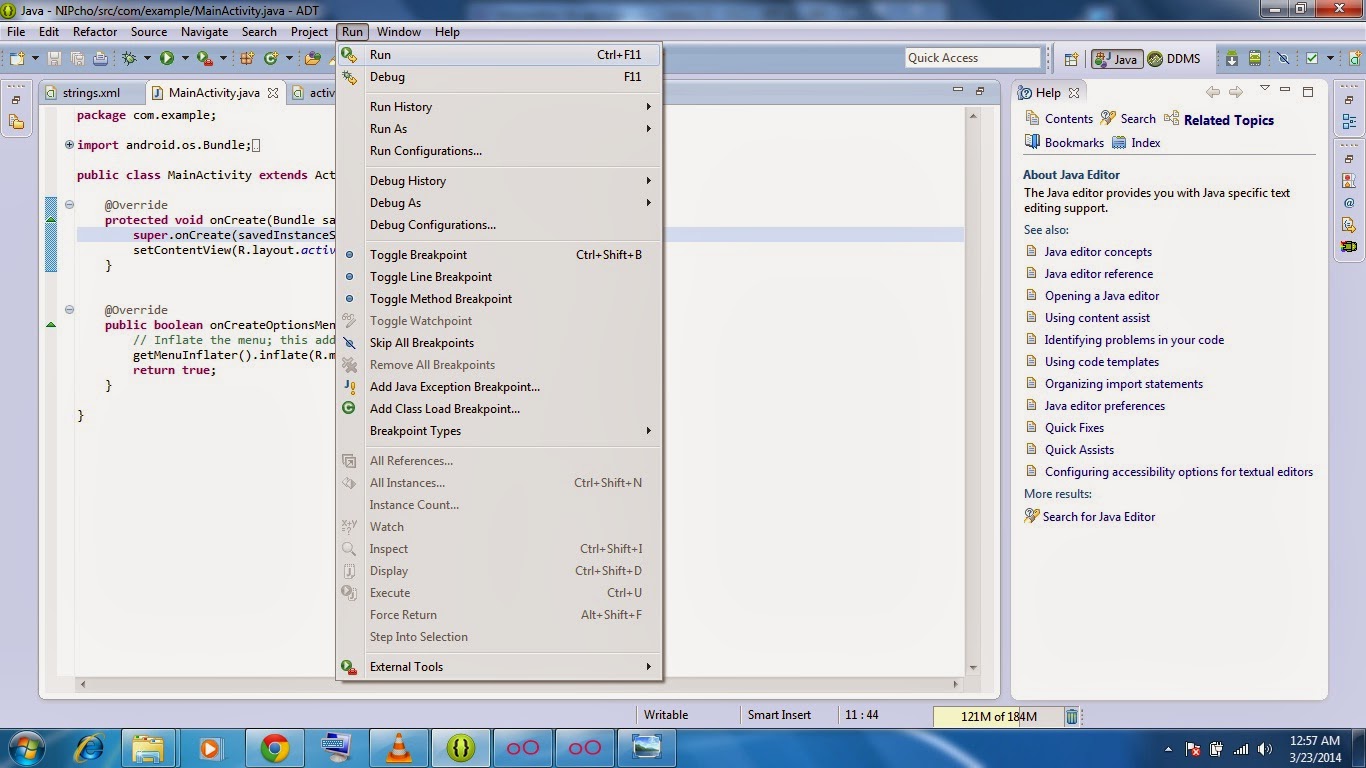Switch to the DDMS perspective
The width and height of the screenshot is (1366, 768).
point(1173,59)
